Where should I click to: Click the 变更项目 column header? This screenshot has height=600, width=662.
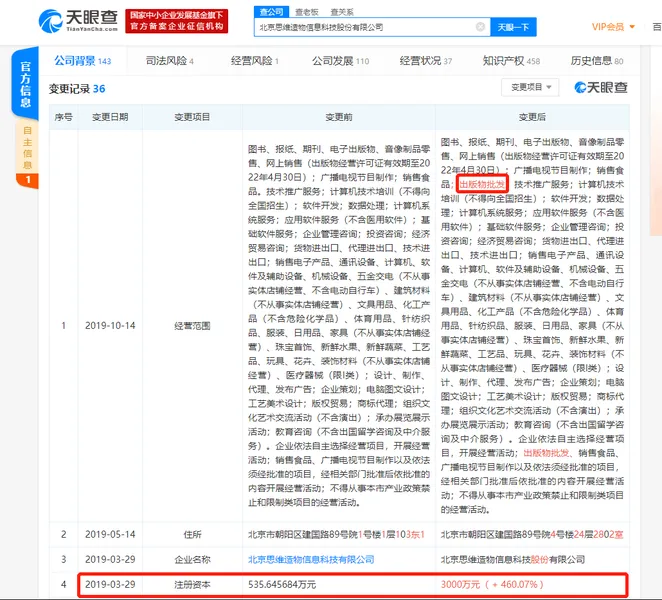point(193,117)
